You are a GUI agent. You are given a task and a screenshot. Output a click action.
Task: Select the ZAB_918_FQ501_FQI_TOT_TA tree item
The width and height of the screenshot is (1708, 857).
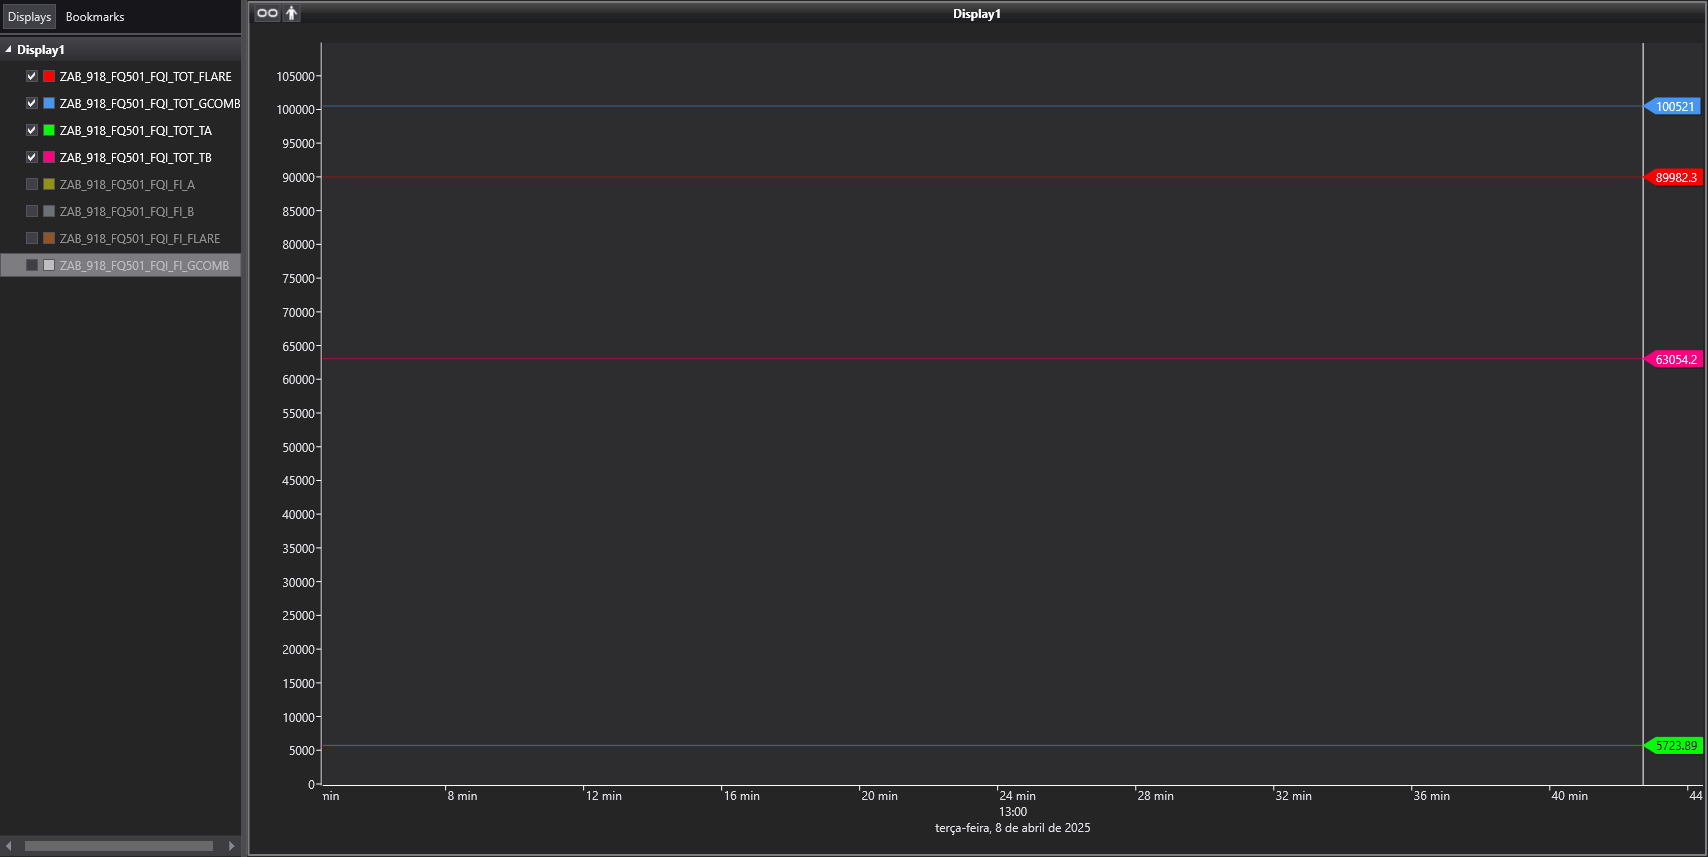click(x=136, y=130)
